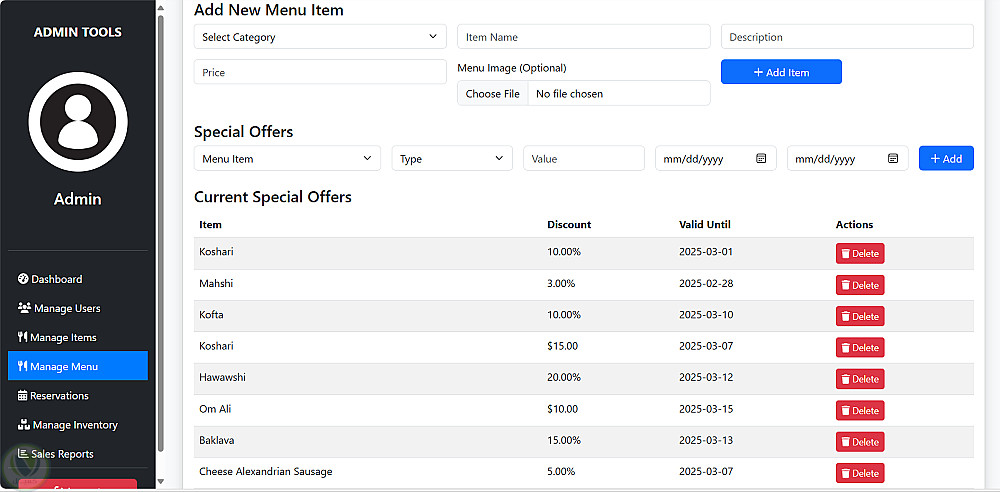Click the Item Name input field
The height and width of the screenshot is (492, 1000).
[x=584, y=37]
